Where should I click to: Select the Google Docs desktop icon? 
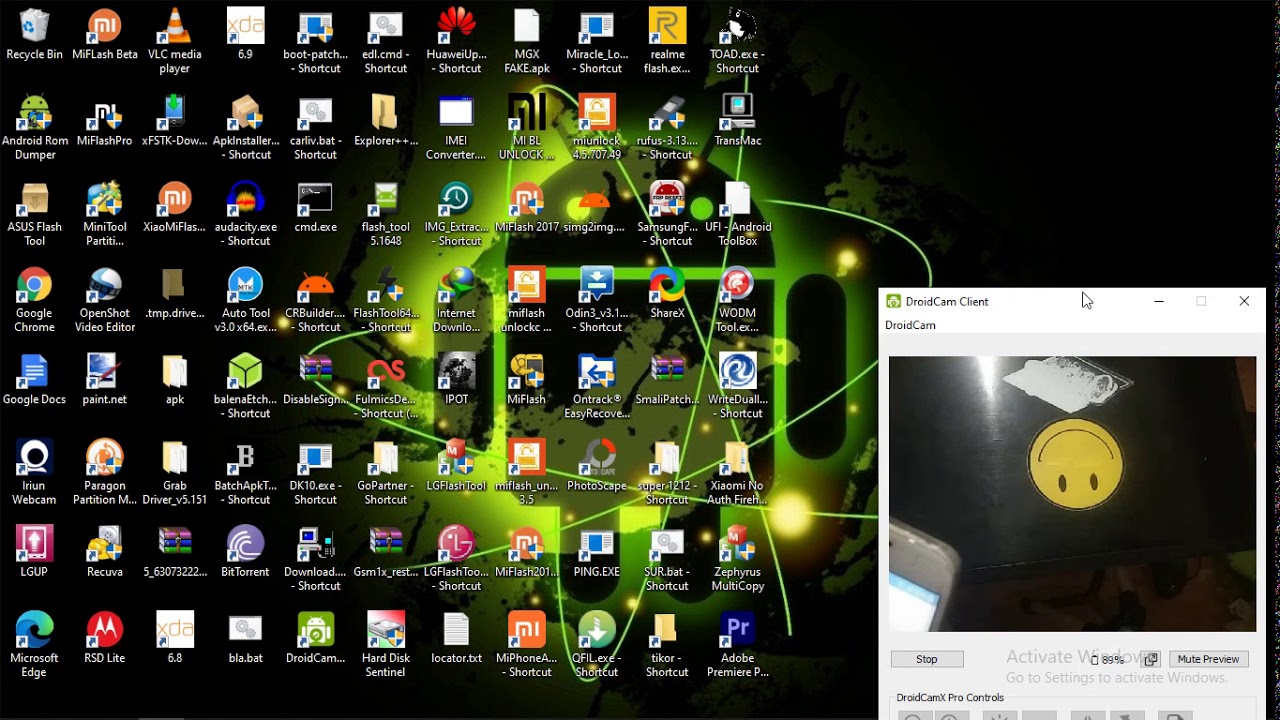point(34,379)
